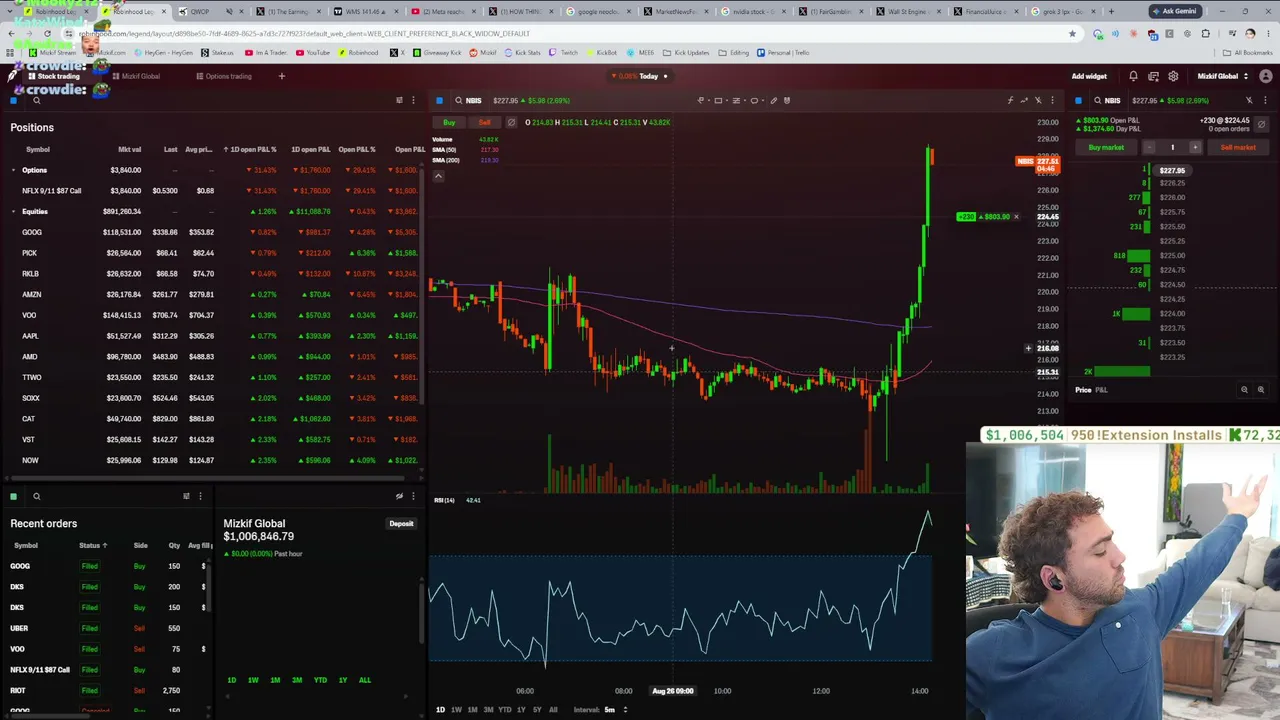The width and height of the screenshot is (1280, 720).
Task: Select the ellipse shape drawing tool
Action: coord(754,100)
